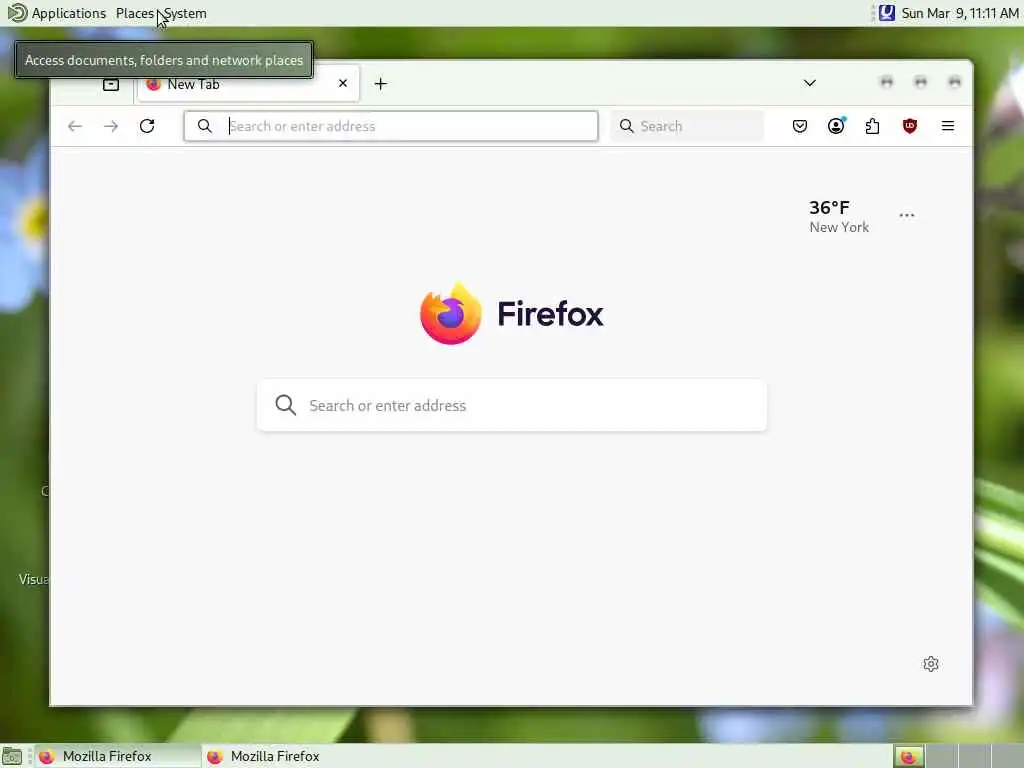Open the Applications menu
This screenshot has width=1024, height=768.
57,13
